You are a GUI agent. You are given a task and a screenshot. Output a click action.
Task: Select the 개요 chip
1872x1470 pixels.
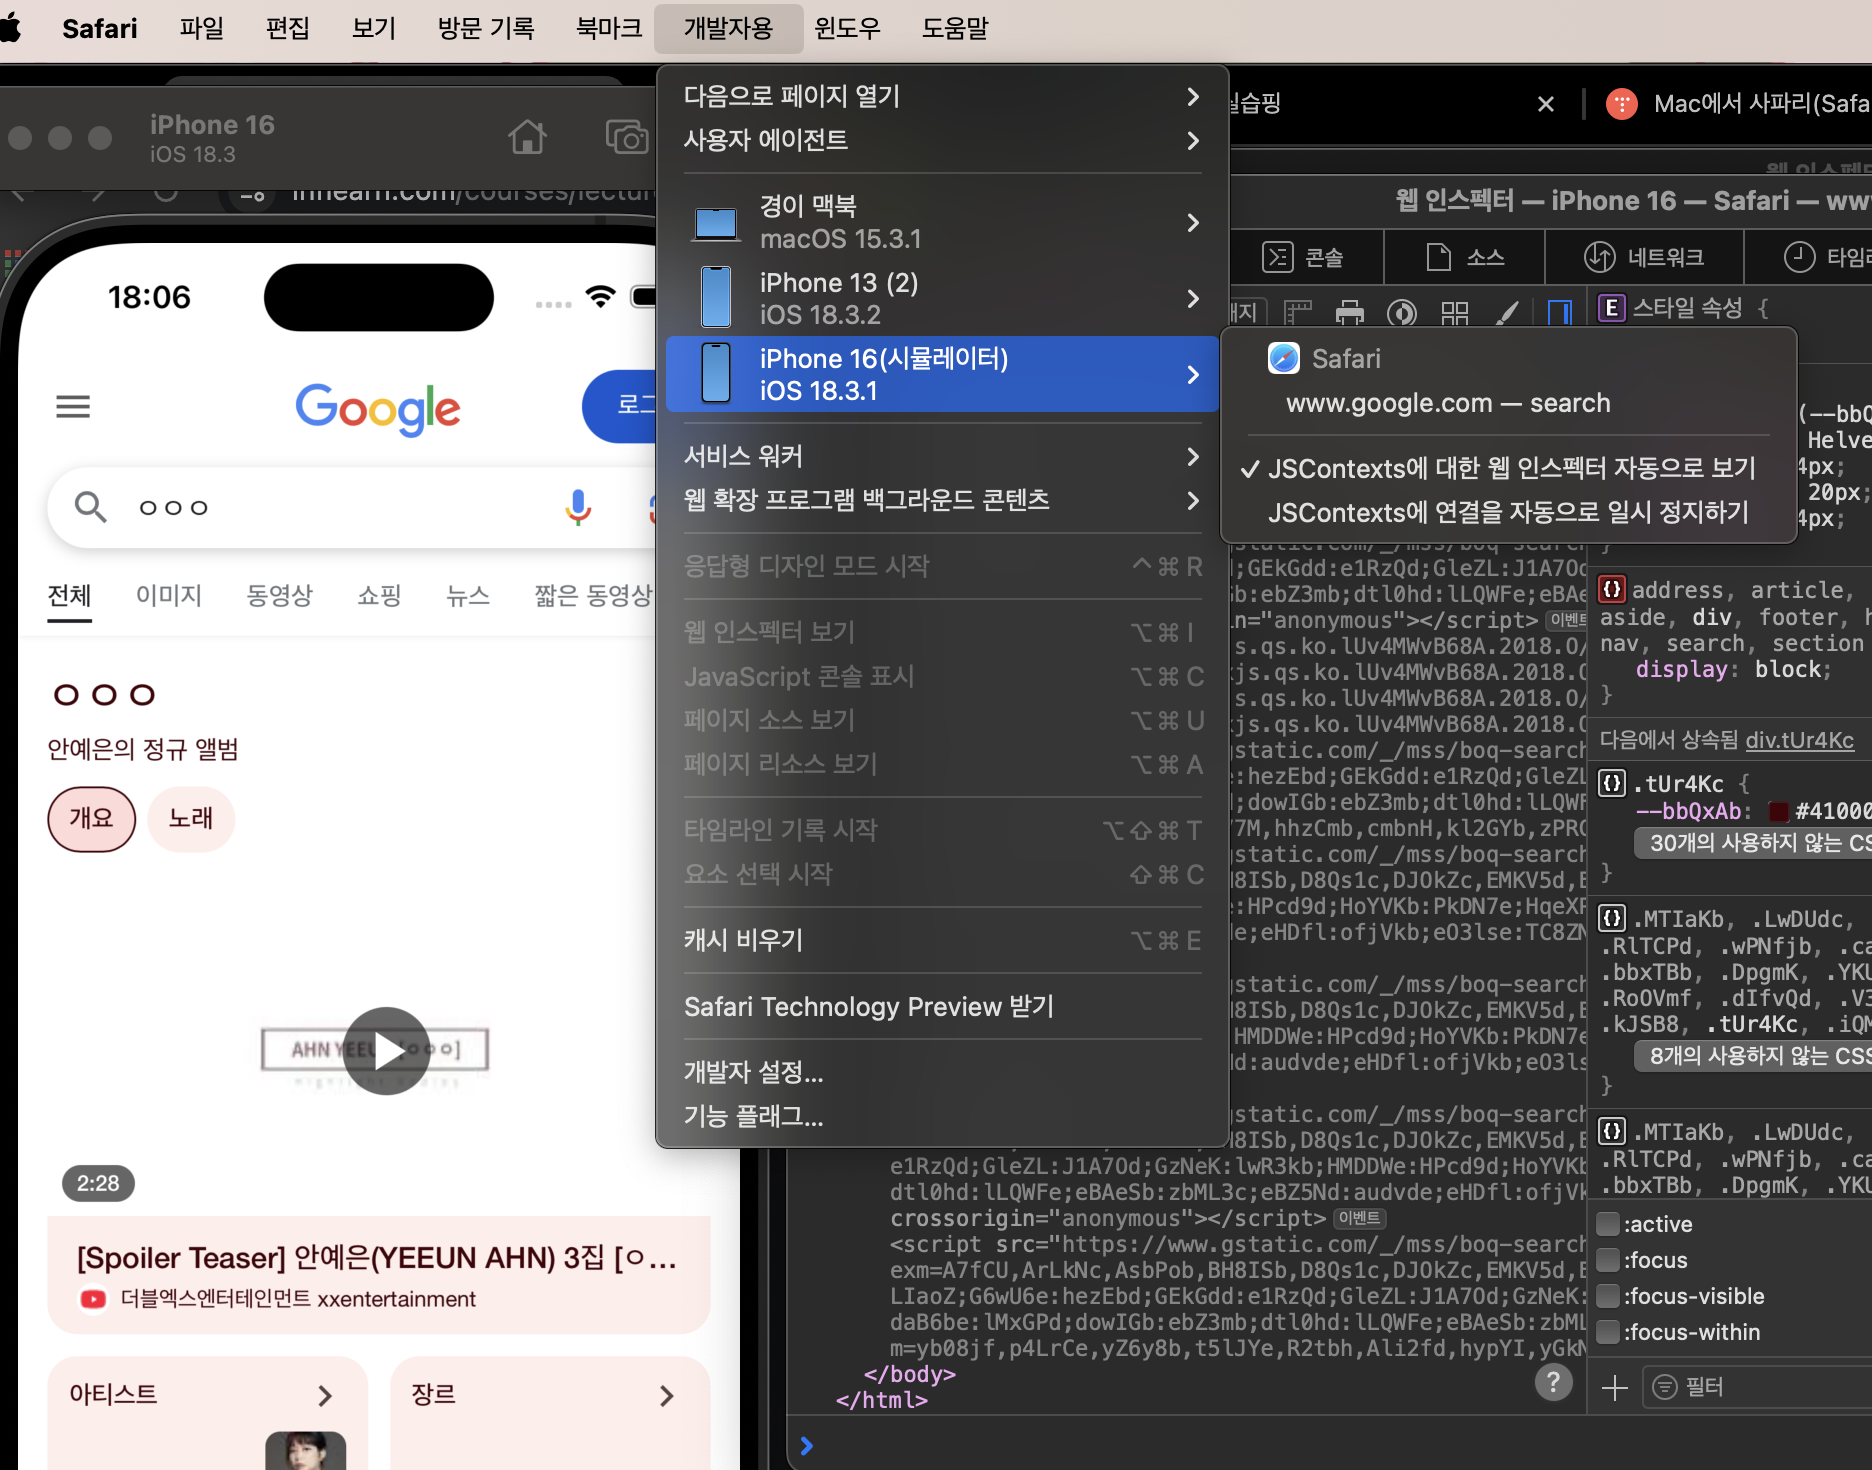pos(91,819)
